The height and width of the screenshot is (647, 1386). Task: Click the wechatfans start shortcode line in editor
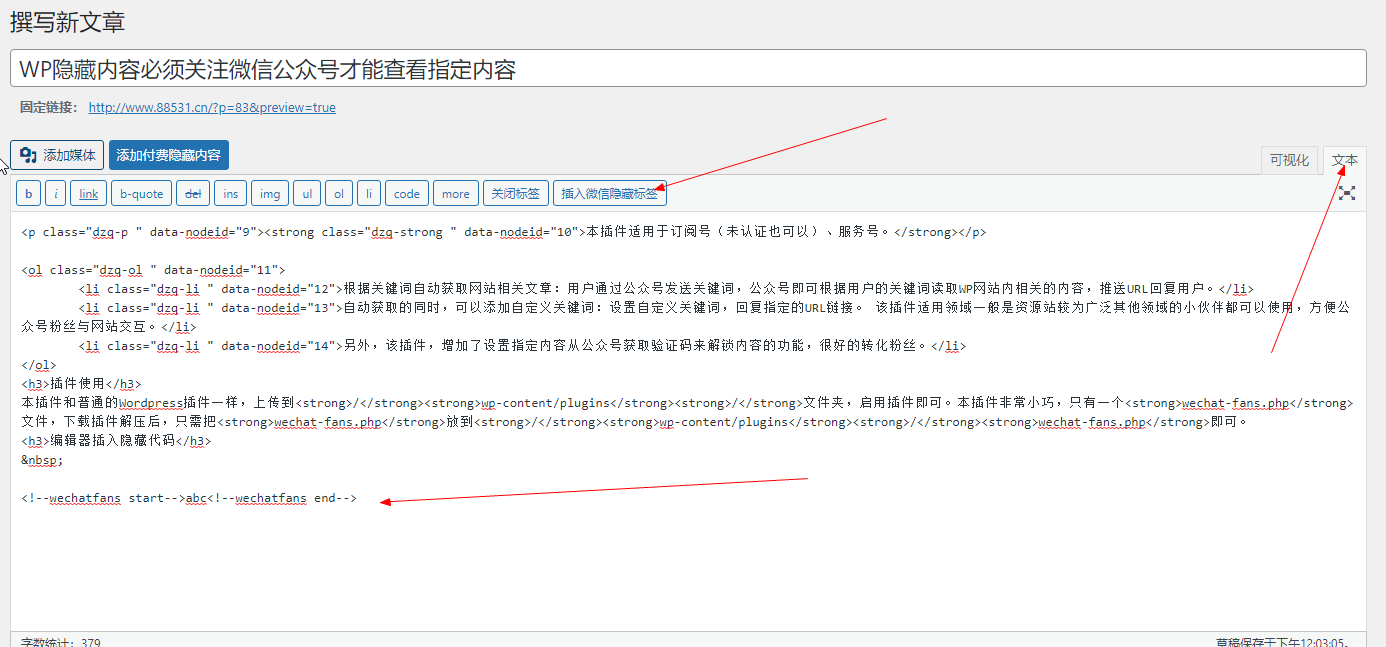tap(189, 498)
